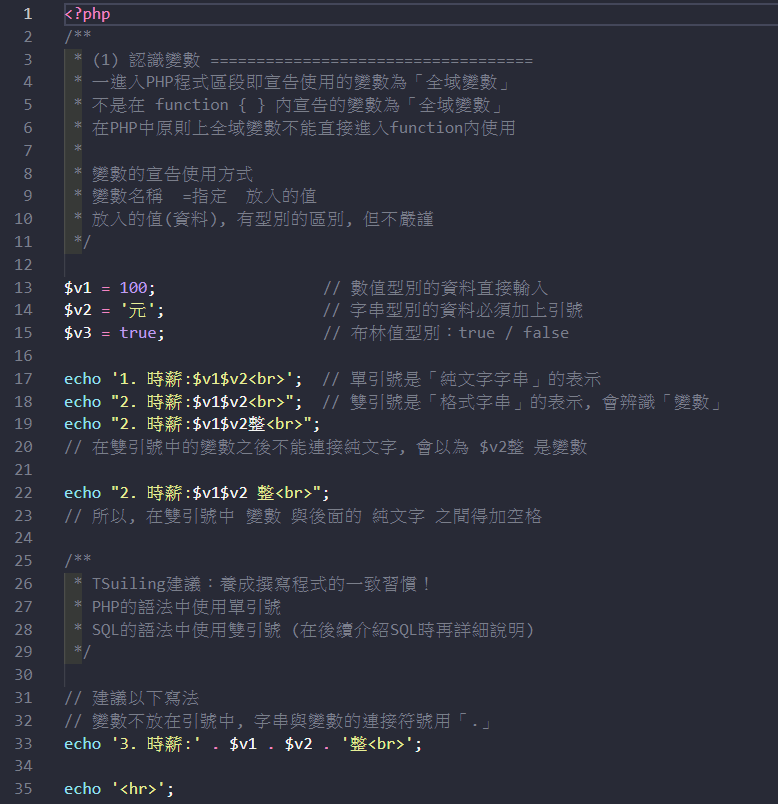Click the 'true / false' comment on line 15
Screen dimensions: 778x804
tap(513, 333)
